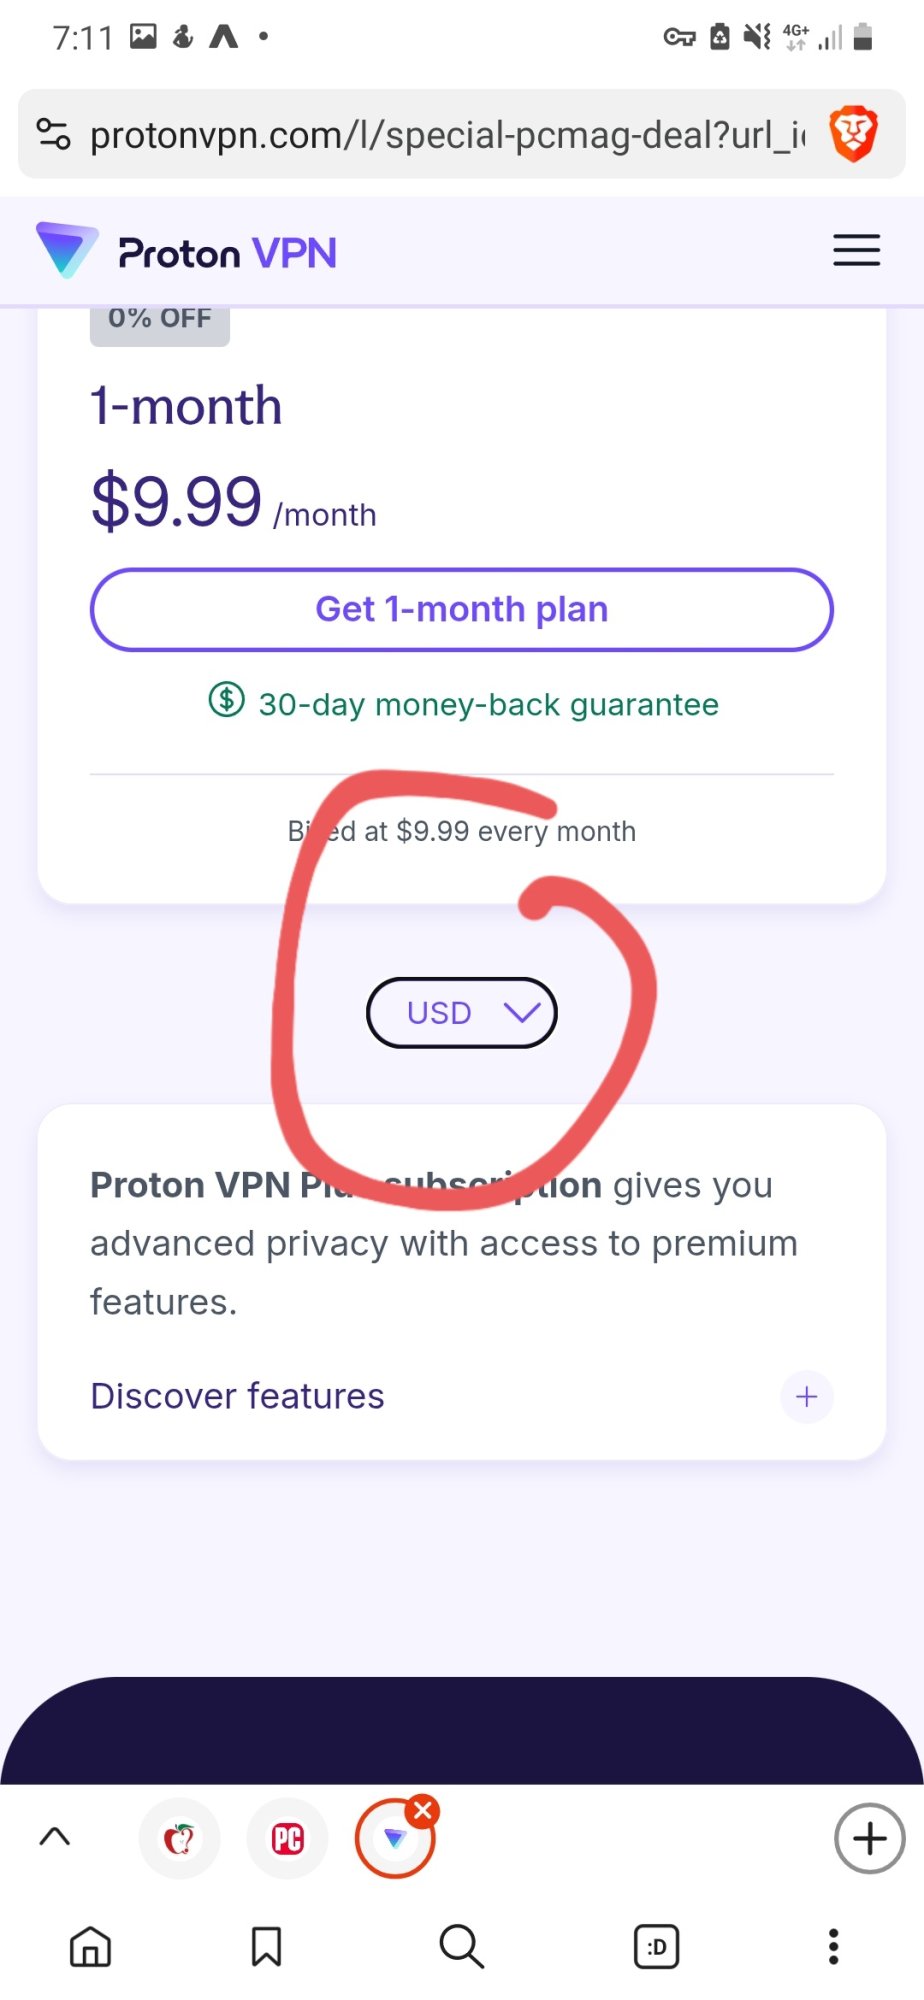The height and width of the screenshot is (2000, 924).
Task: Open a new tab with plus button
Action: [x=869, y=1838]
